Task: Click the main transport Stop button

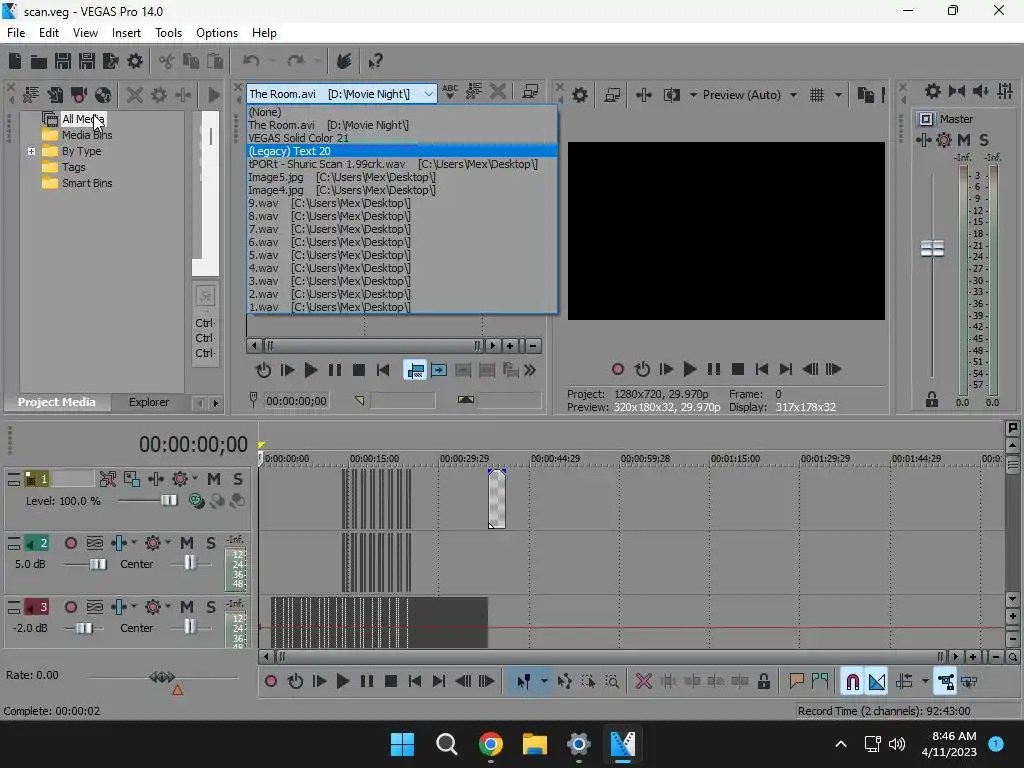Action: coord(391,682)
